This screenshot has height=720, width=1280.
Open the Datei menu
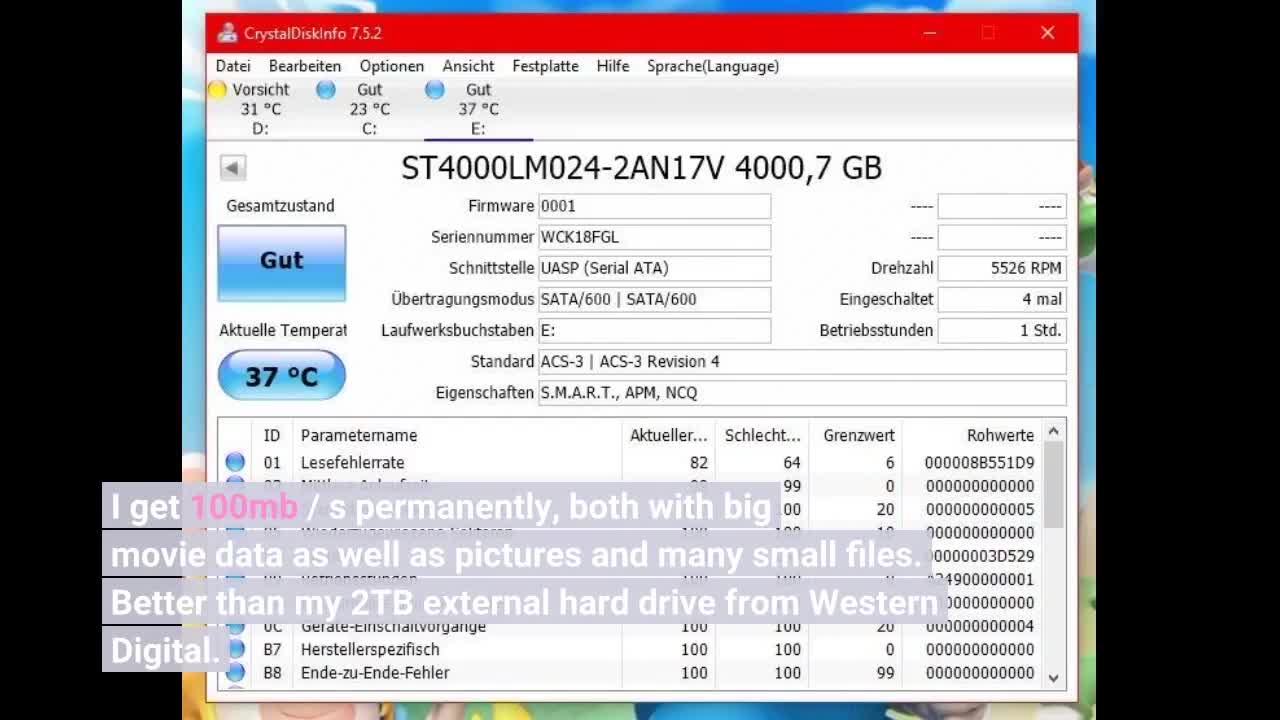233,66
